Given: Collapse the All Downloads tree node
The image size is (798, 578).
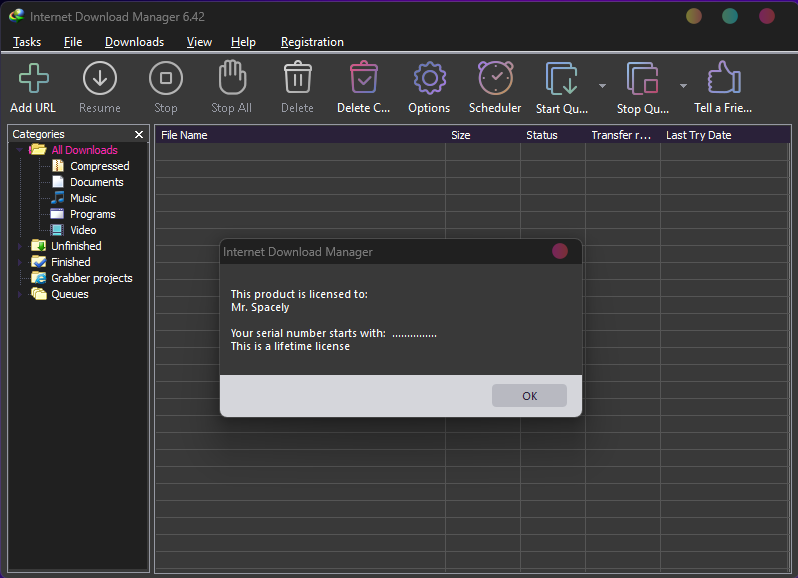Looking at the screenshot, I should coord(19,150).
